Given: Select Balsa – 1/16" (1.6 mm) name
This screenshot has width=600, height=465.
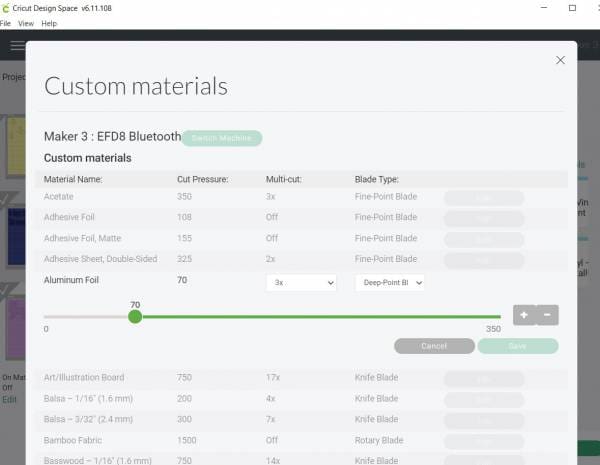Looking at the screenshot, I should (x=88, y=398).
